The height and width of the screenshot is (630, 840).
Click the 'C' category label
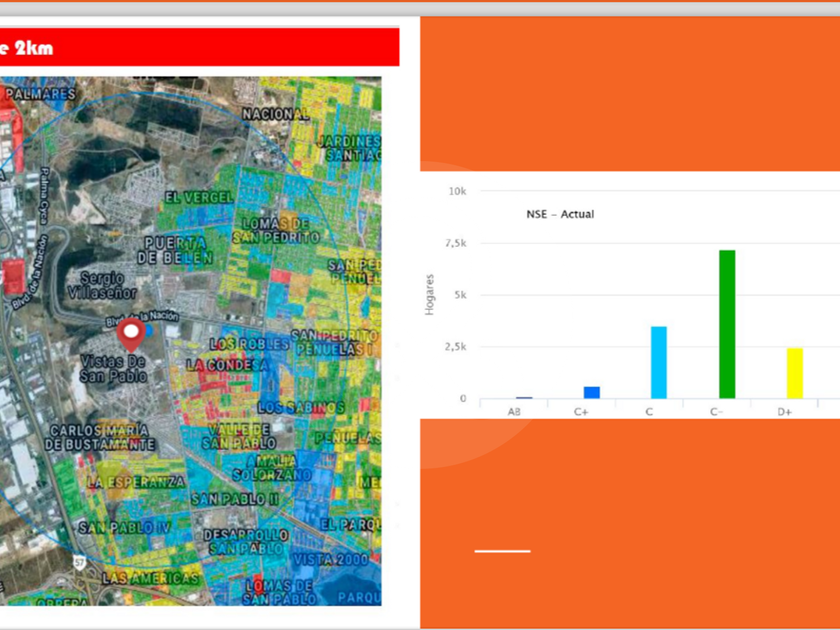point(649,412)
